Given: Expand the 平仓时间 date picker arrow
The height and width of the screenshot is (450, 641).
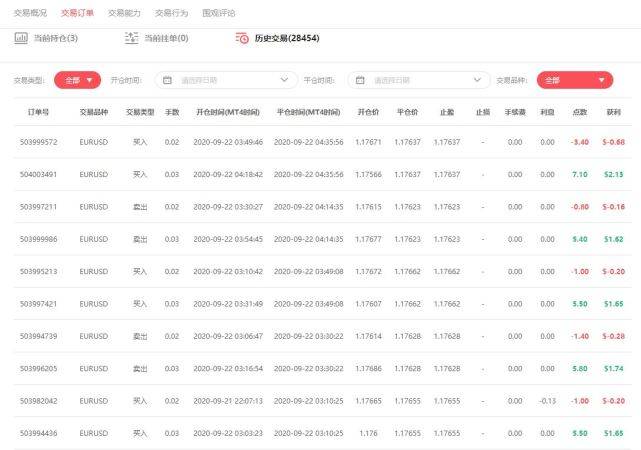Looking at the screenshot, I should click(480, 80).
